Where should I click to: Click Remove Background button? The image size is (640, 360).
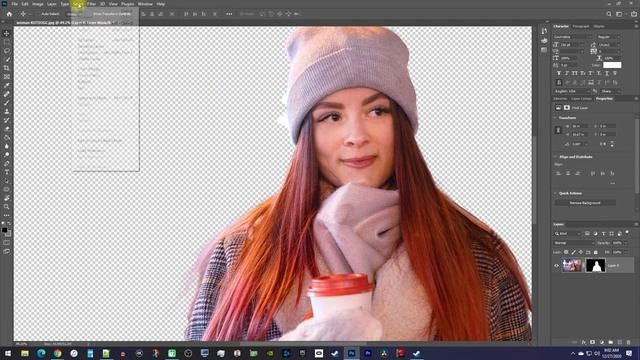coord(585,203)
